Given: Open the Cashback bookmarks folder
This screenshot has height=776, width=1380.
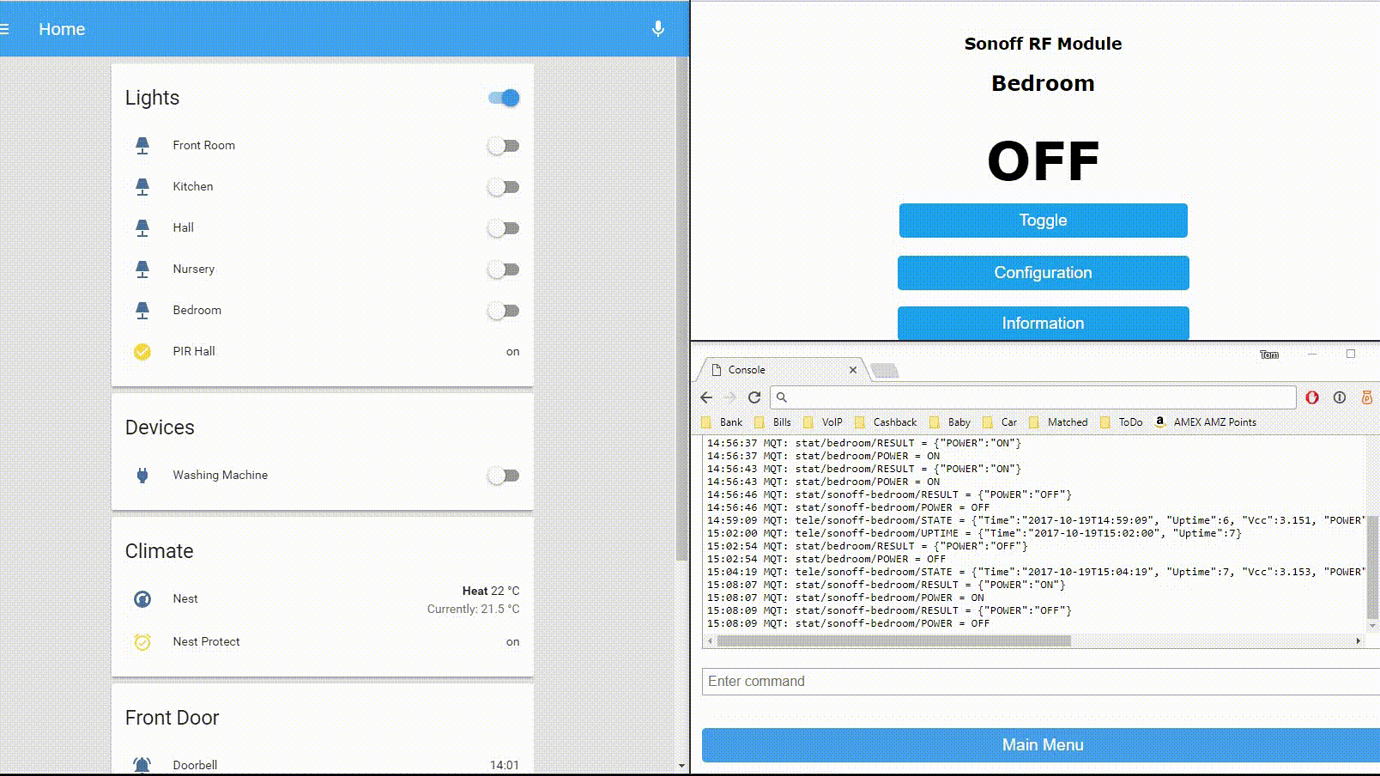Looking at the screenshot, I should [x=885, y=422].
